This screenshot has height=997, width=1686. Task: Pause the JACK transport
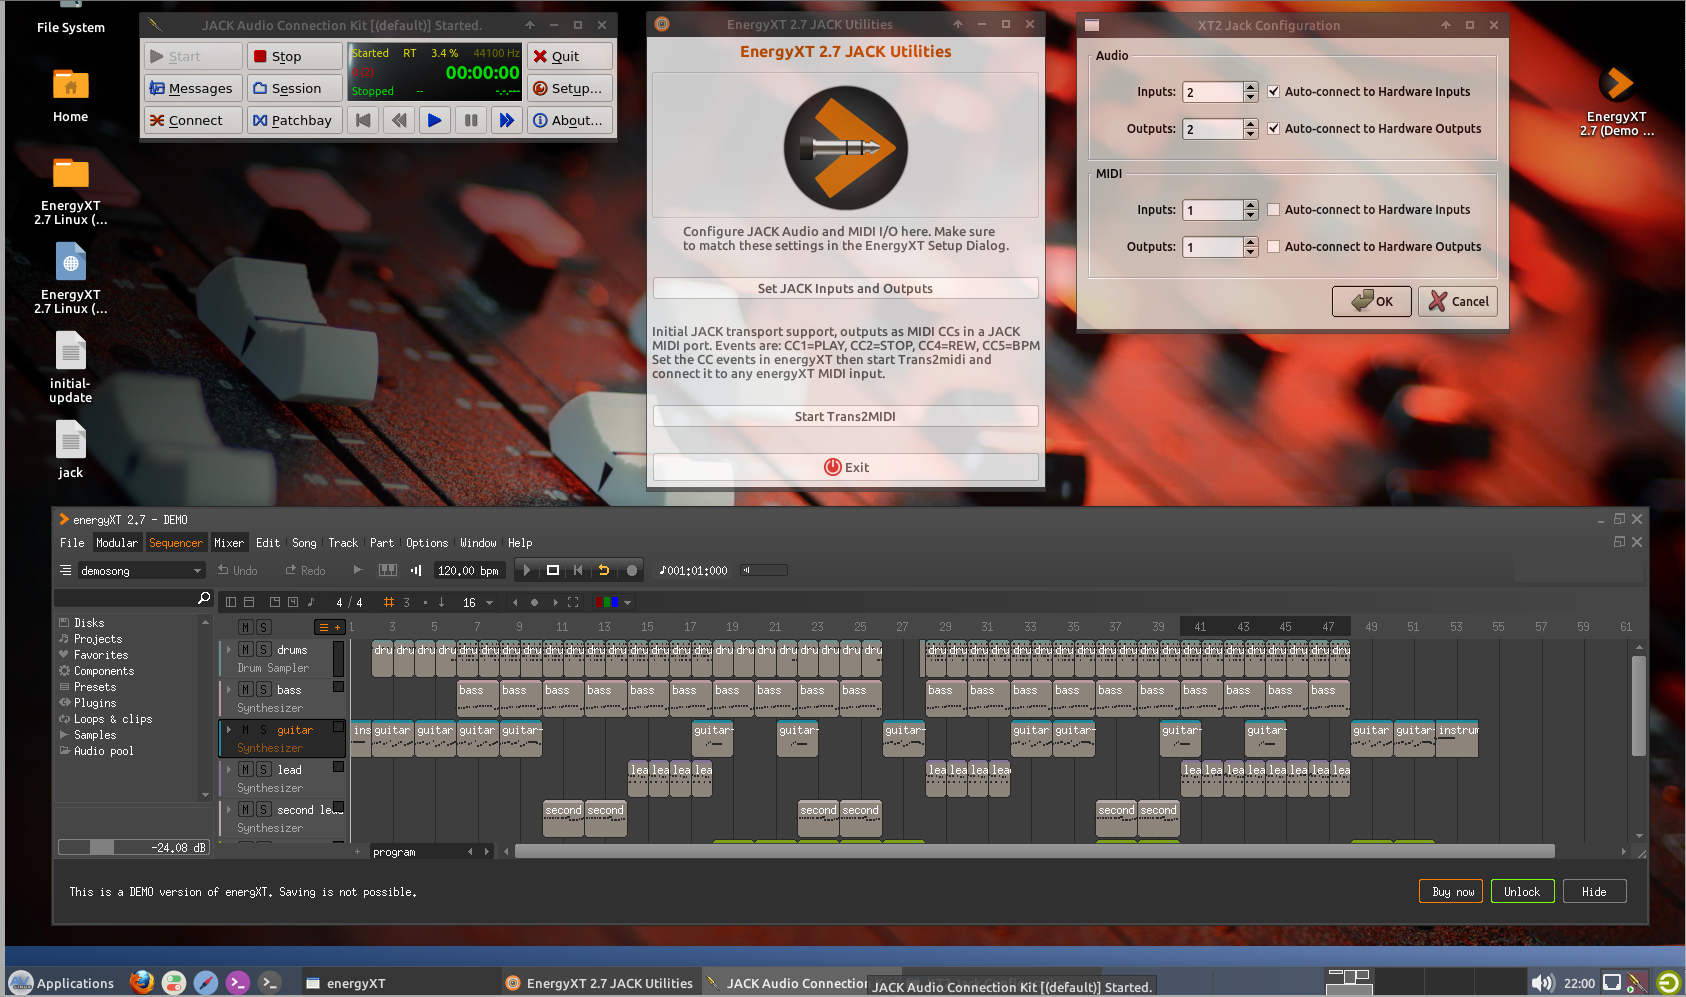click(x=470, y=120)
